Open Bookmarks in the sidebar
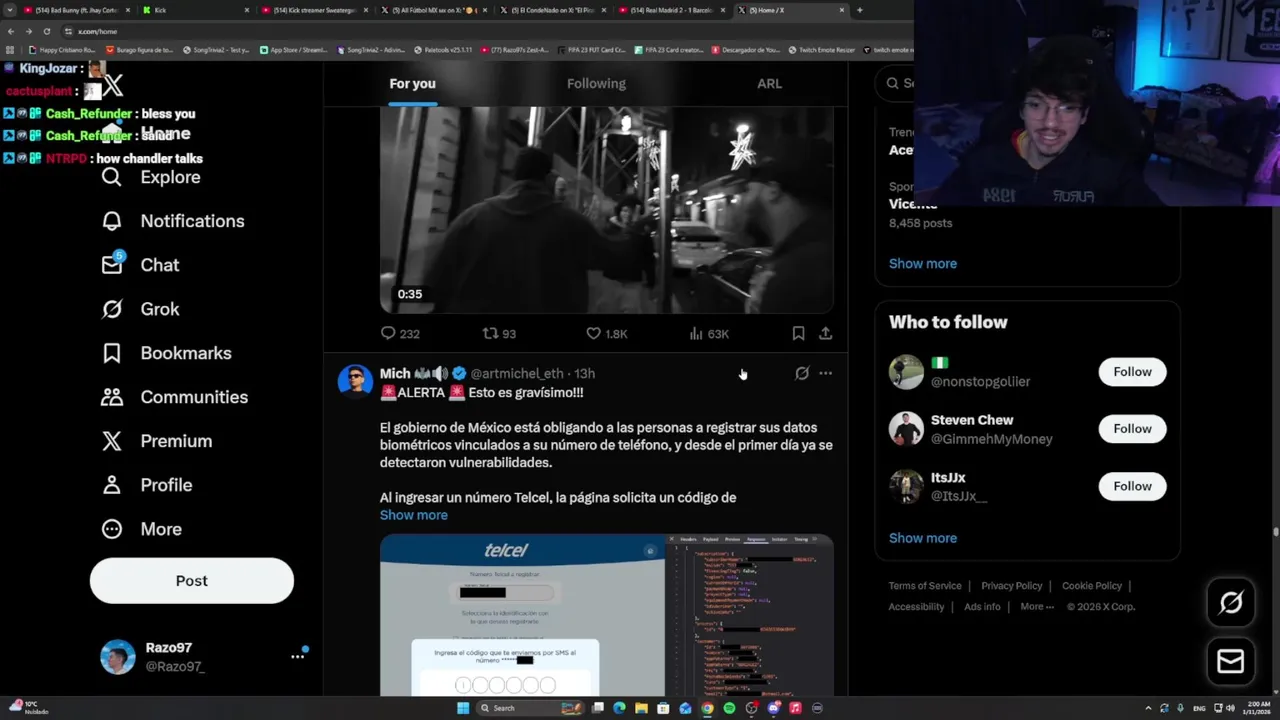Viewport: 1280px width, 720px height. 167,353
